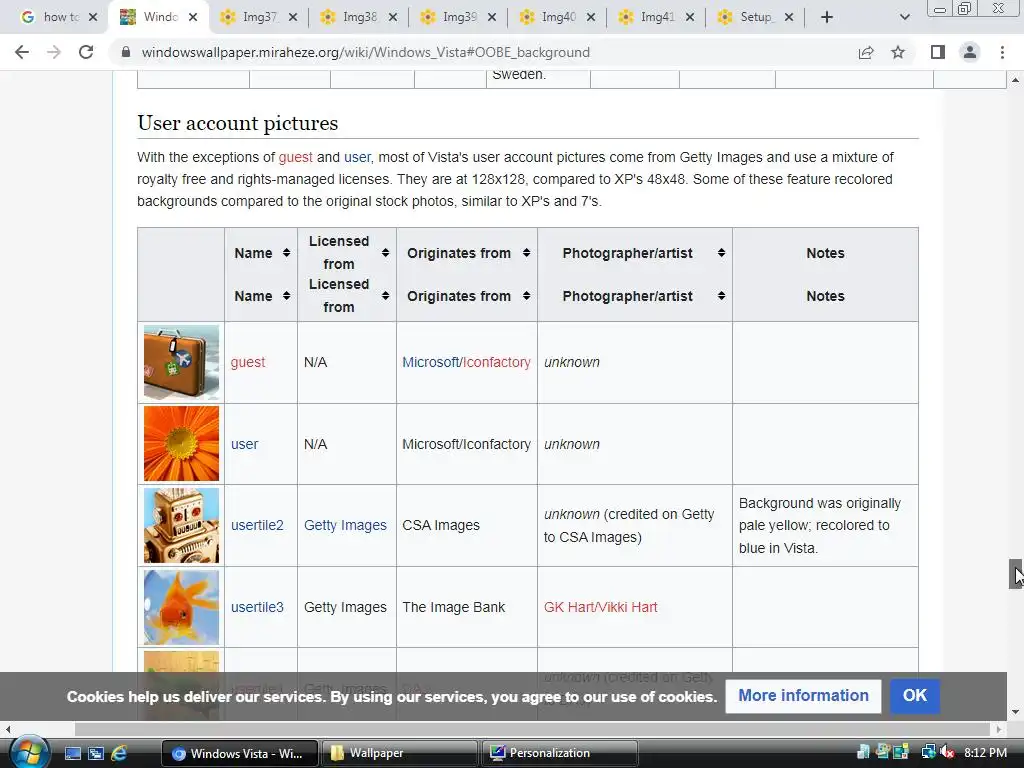The image size is (1024, 768).
Task: Switch to Personalization window in taskbar
Action: tap(559, 753)
